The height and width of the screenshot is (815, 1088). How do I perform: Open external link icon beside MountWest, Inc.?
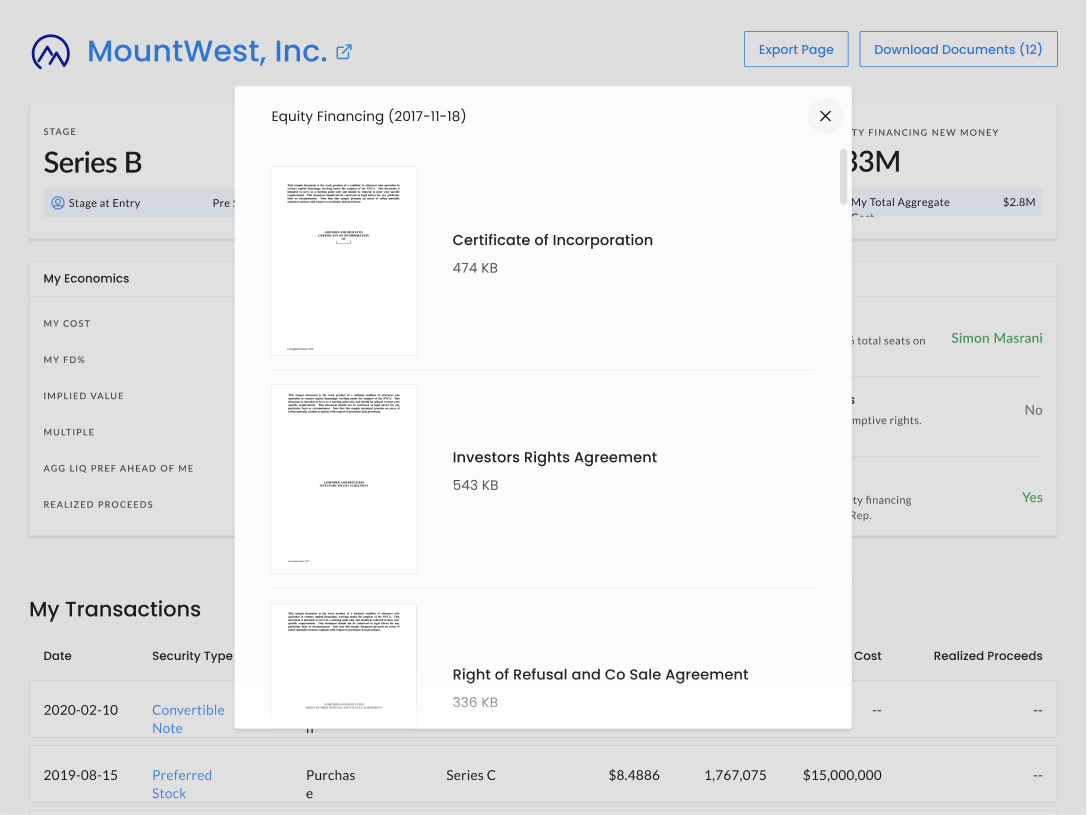tap(344, 51)
